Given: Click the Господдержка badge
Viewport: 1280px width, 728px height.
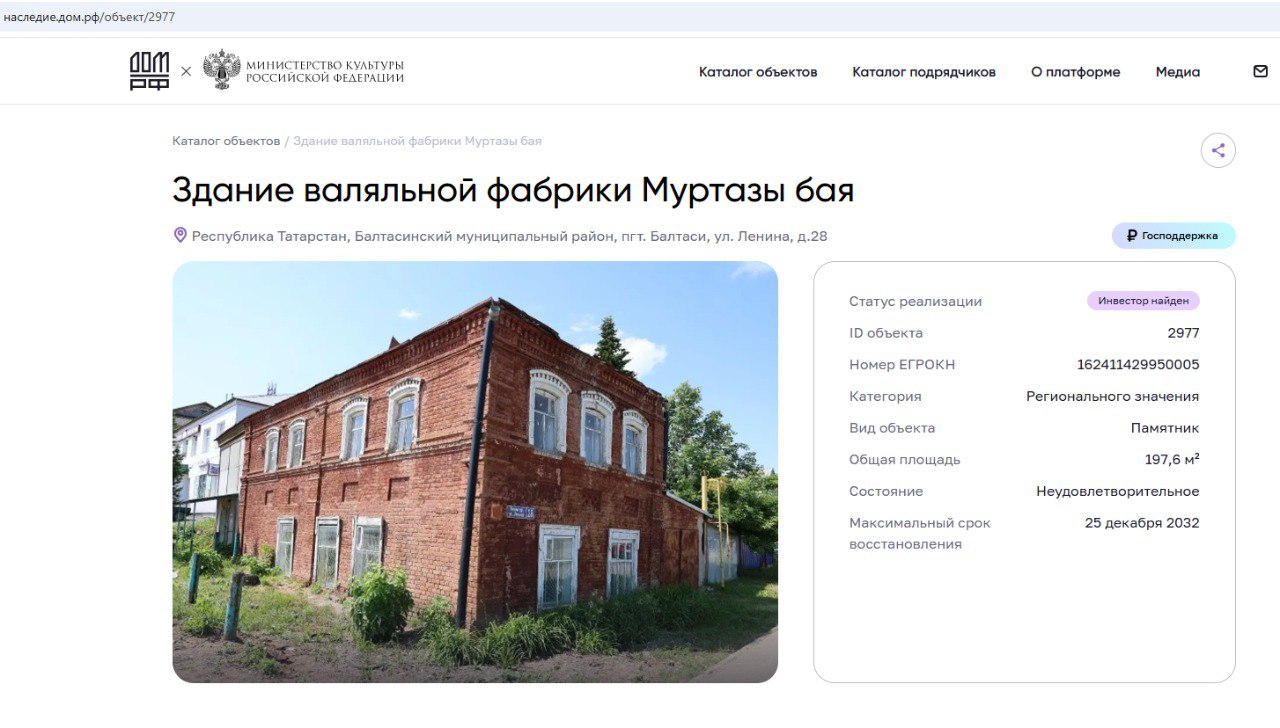Looking at the screenshot, I should pos(1173,236).
